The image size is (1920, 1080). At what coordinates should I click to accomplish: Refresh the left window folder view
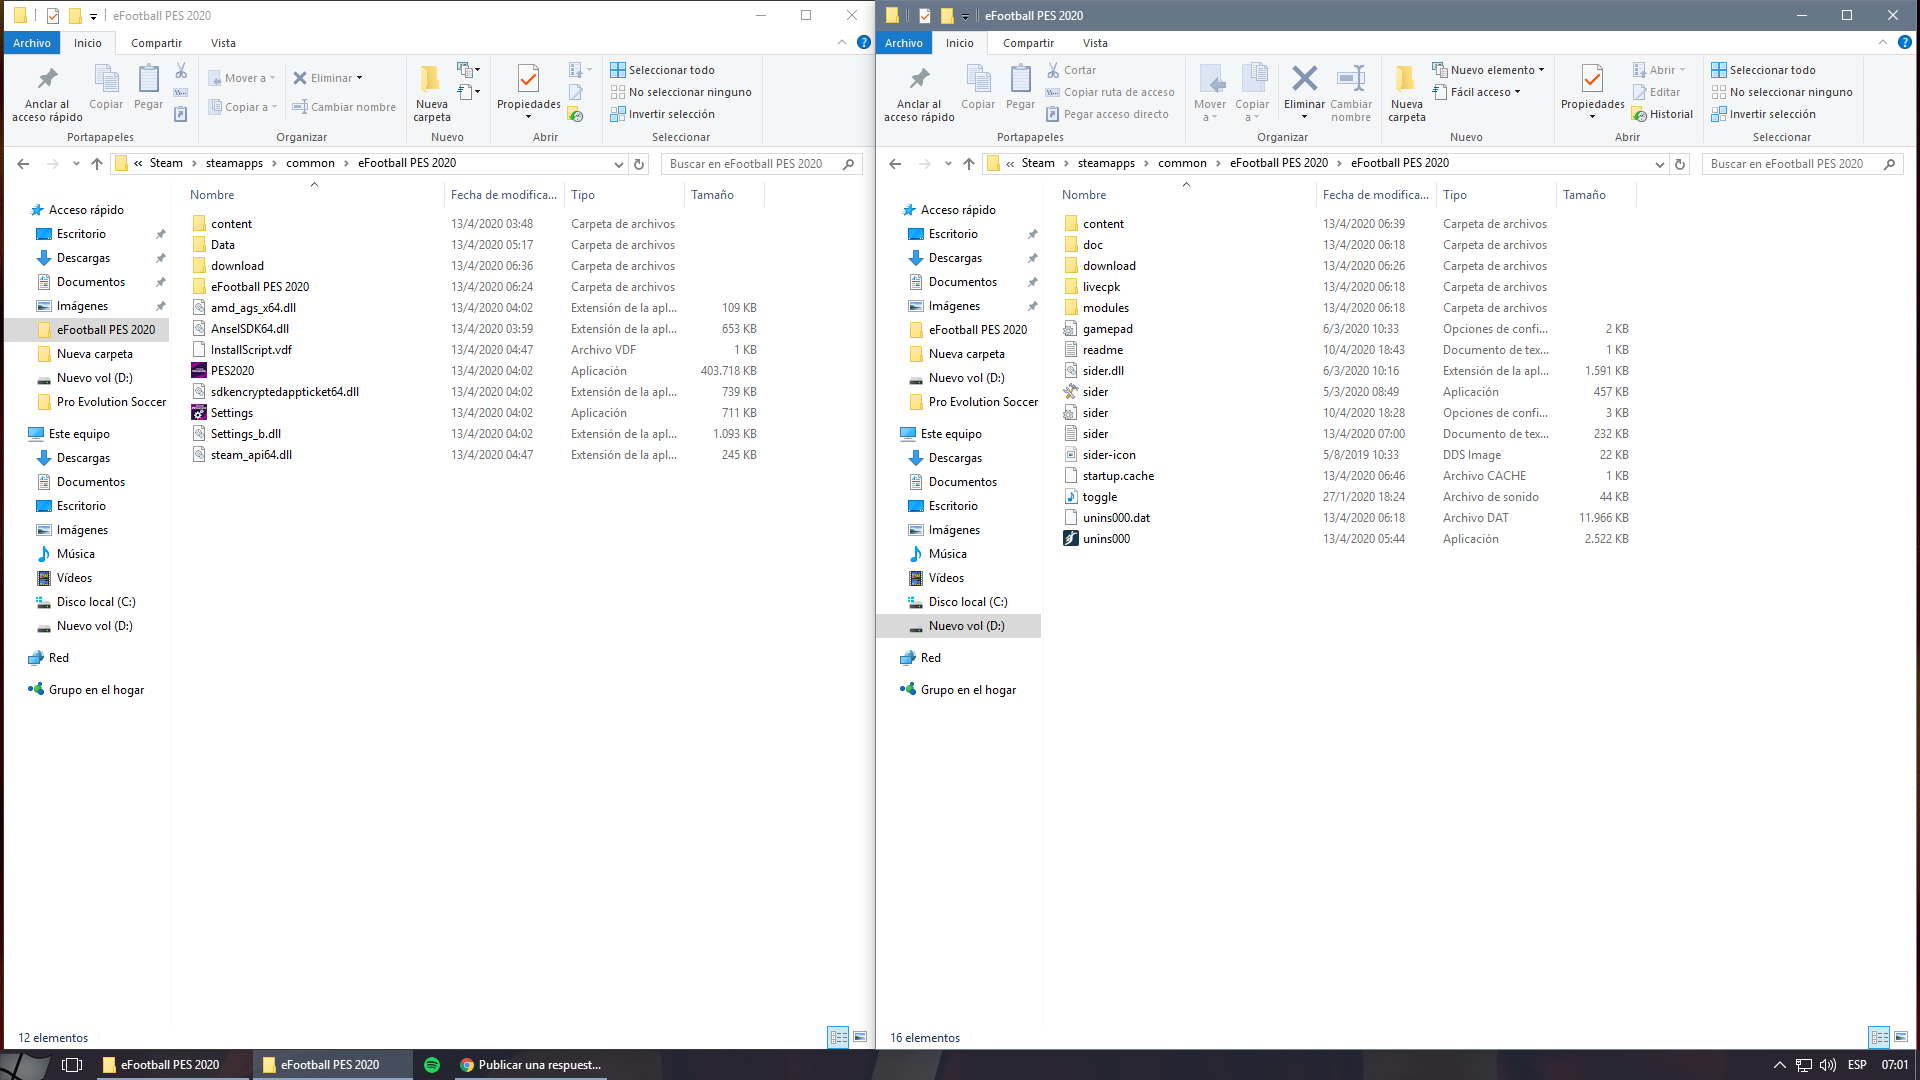639,164
